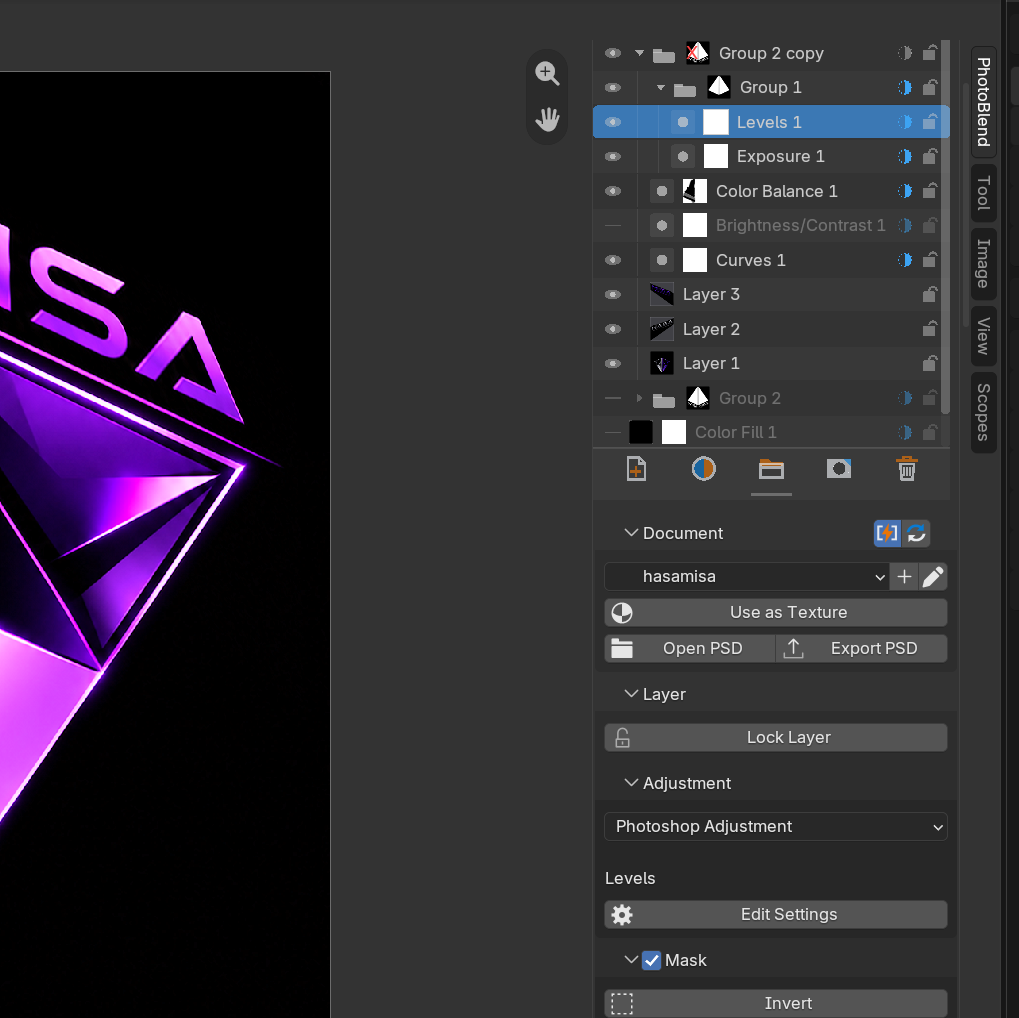Image resolution: width=1019 pixels, height=1018 pixels.
Task: Toggle lock icon on Curves 1 row
Action: coord(930,260)
